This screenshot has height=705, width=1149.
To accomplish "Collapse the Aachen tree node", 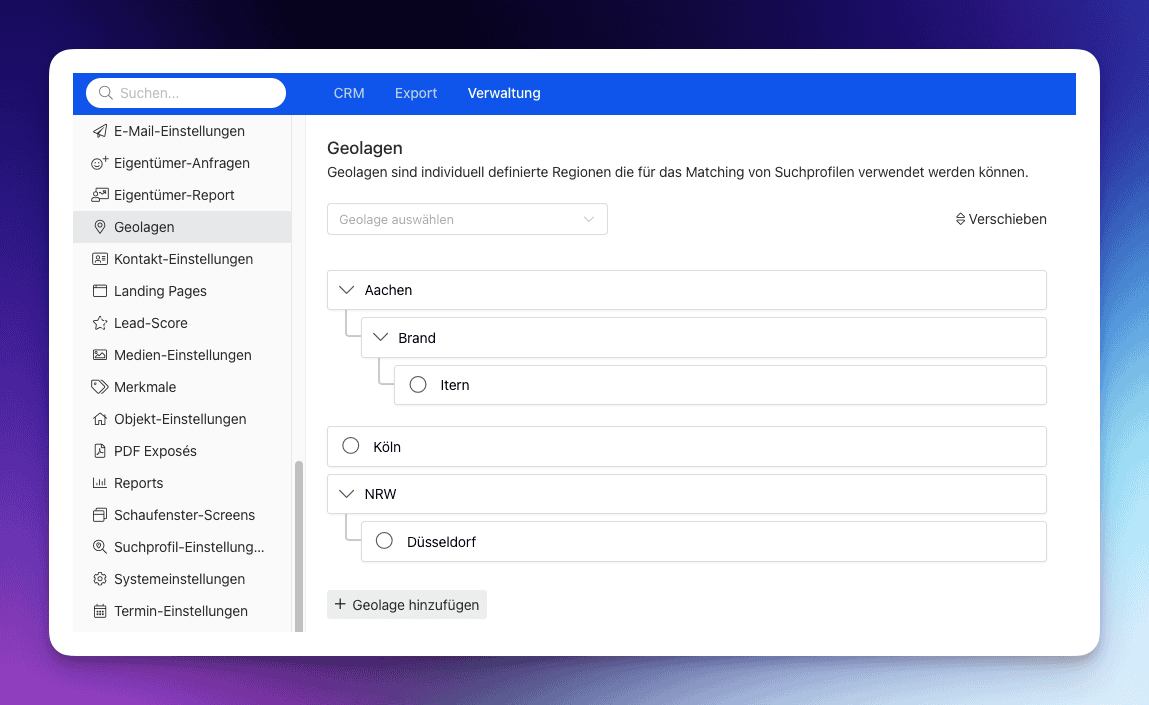I will (x=347, y=290).
